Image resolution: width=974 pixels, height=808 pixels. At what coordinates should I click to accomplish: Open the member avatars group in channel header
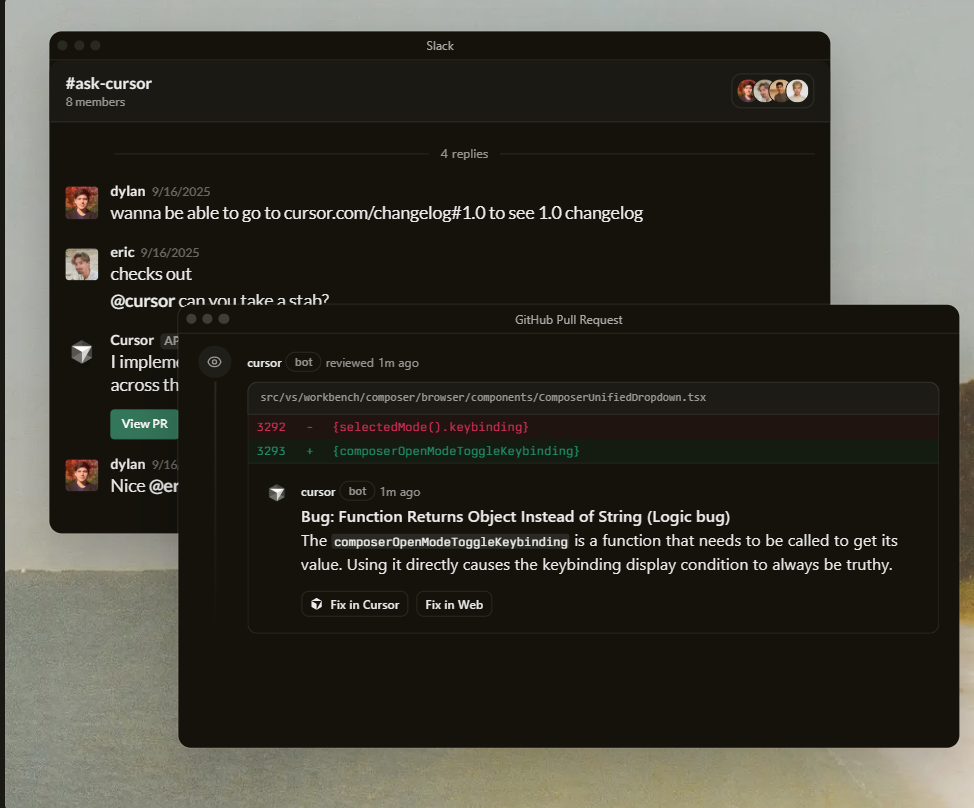772,91
